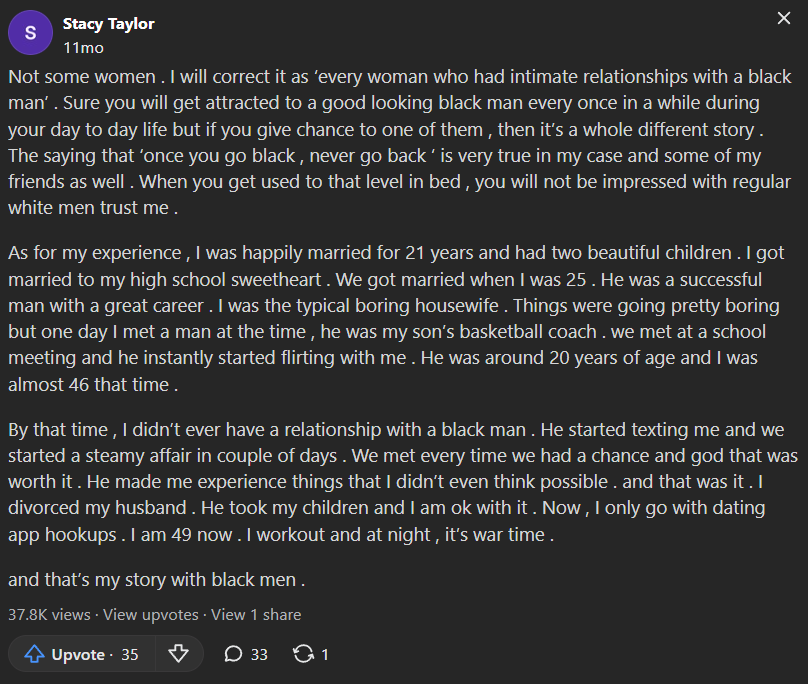The width and height of the screenshot is (808, 684).
Task: Click the comment count '33'
Action: [x=259, y=655]
